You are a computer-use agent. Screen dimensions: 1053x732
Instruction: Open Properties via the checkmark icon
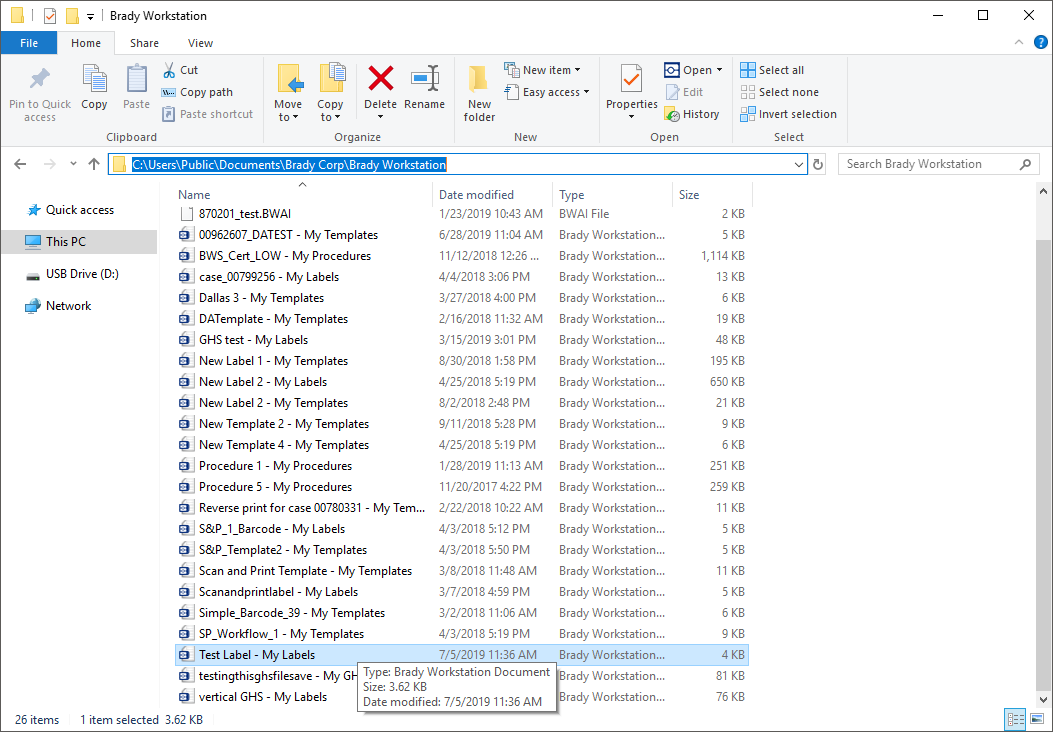pyautogui.click(x=631, y=80)
